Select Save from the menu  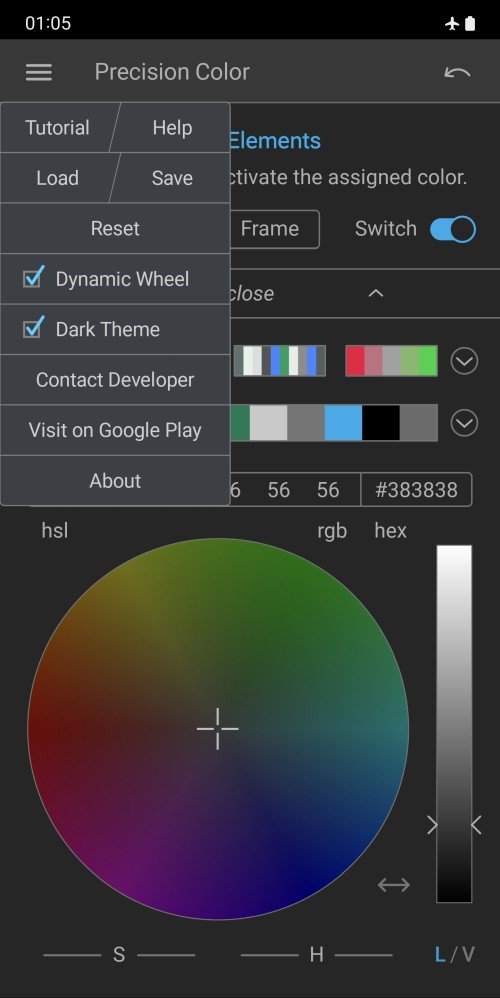(172, 178)
